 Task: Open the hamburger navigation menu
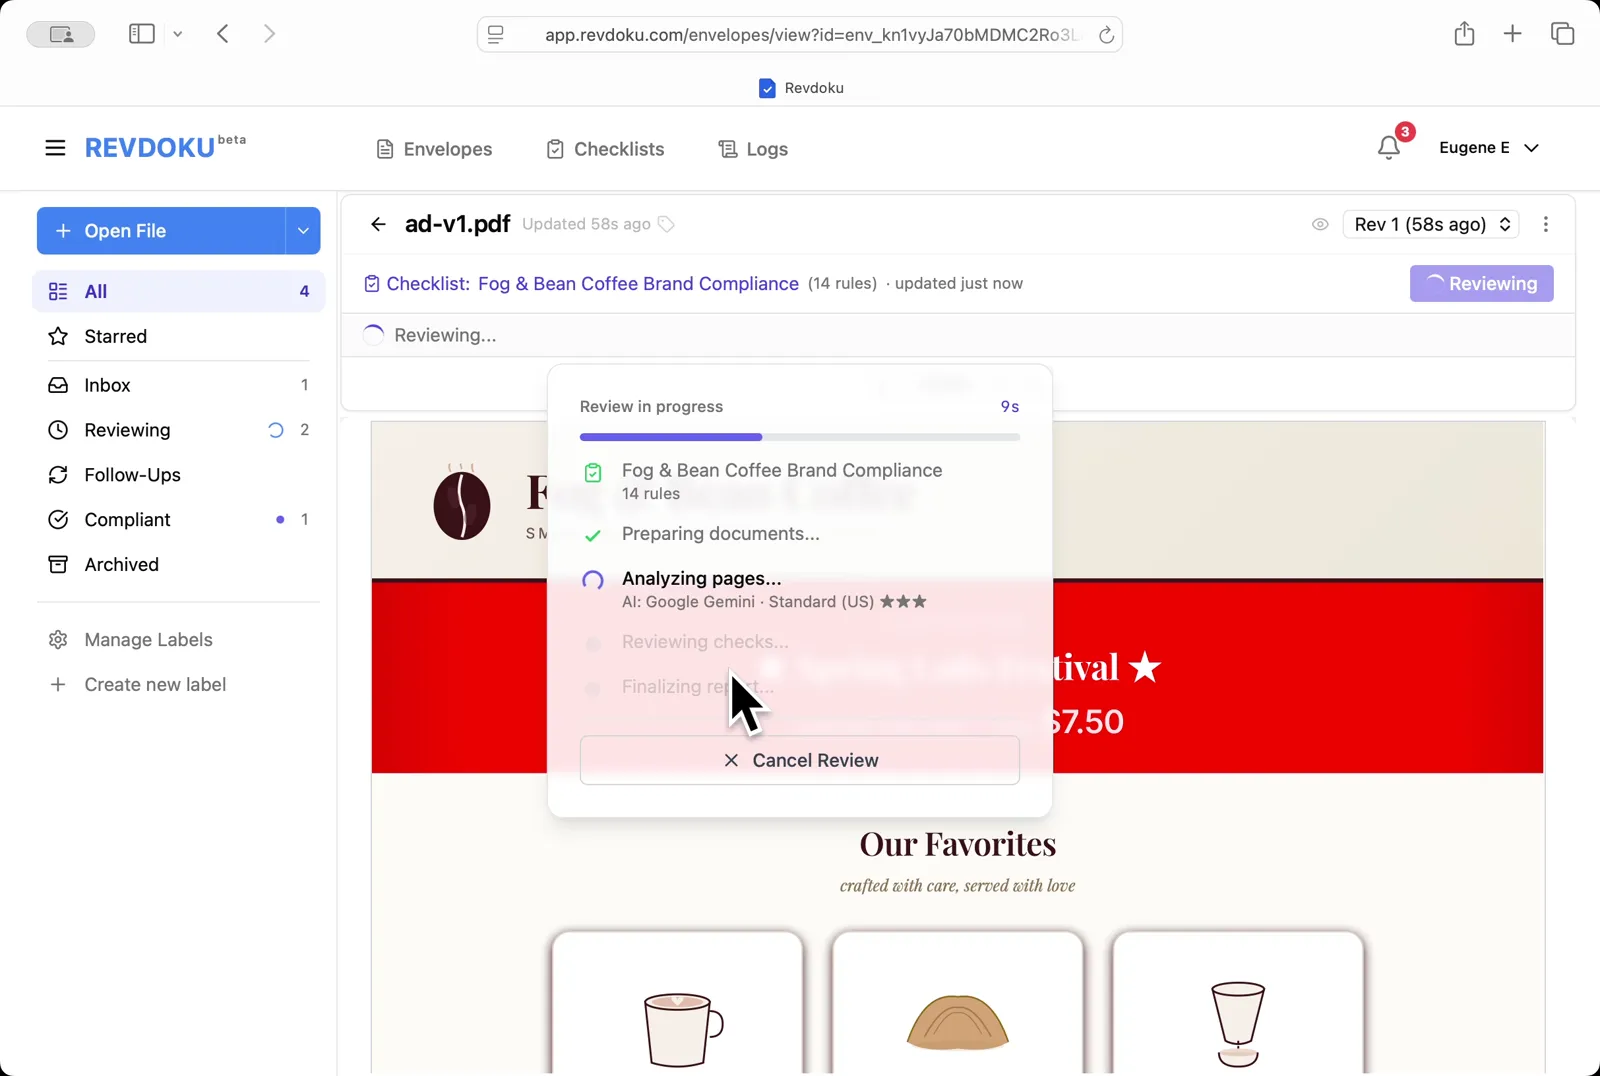55,147
